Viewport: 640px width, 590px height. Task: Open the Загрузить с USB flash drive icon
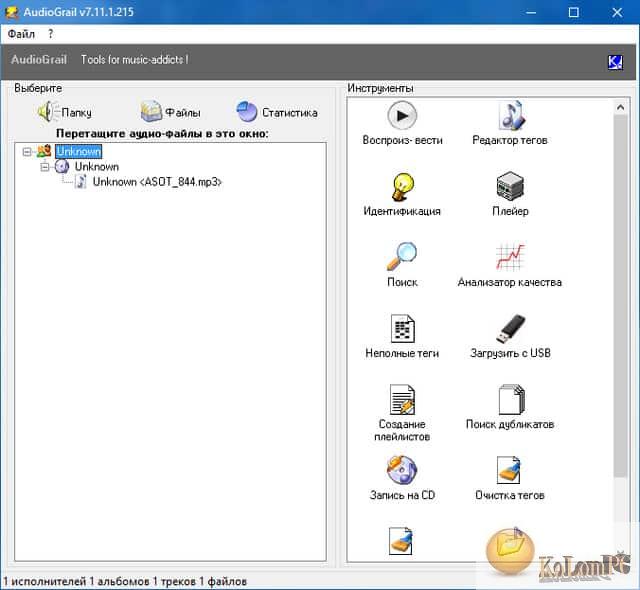(x=510, y=328)
